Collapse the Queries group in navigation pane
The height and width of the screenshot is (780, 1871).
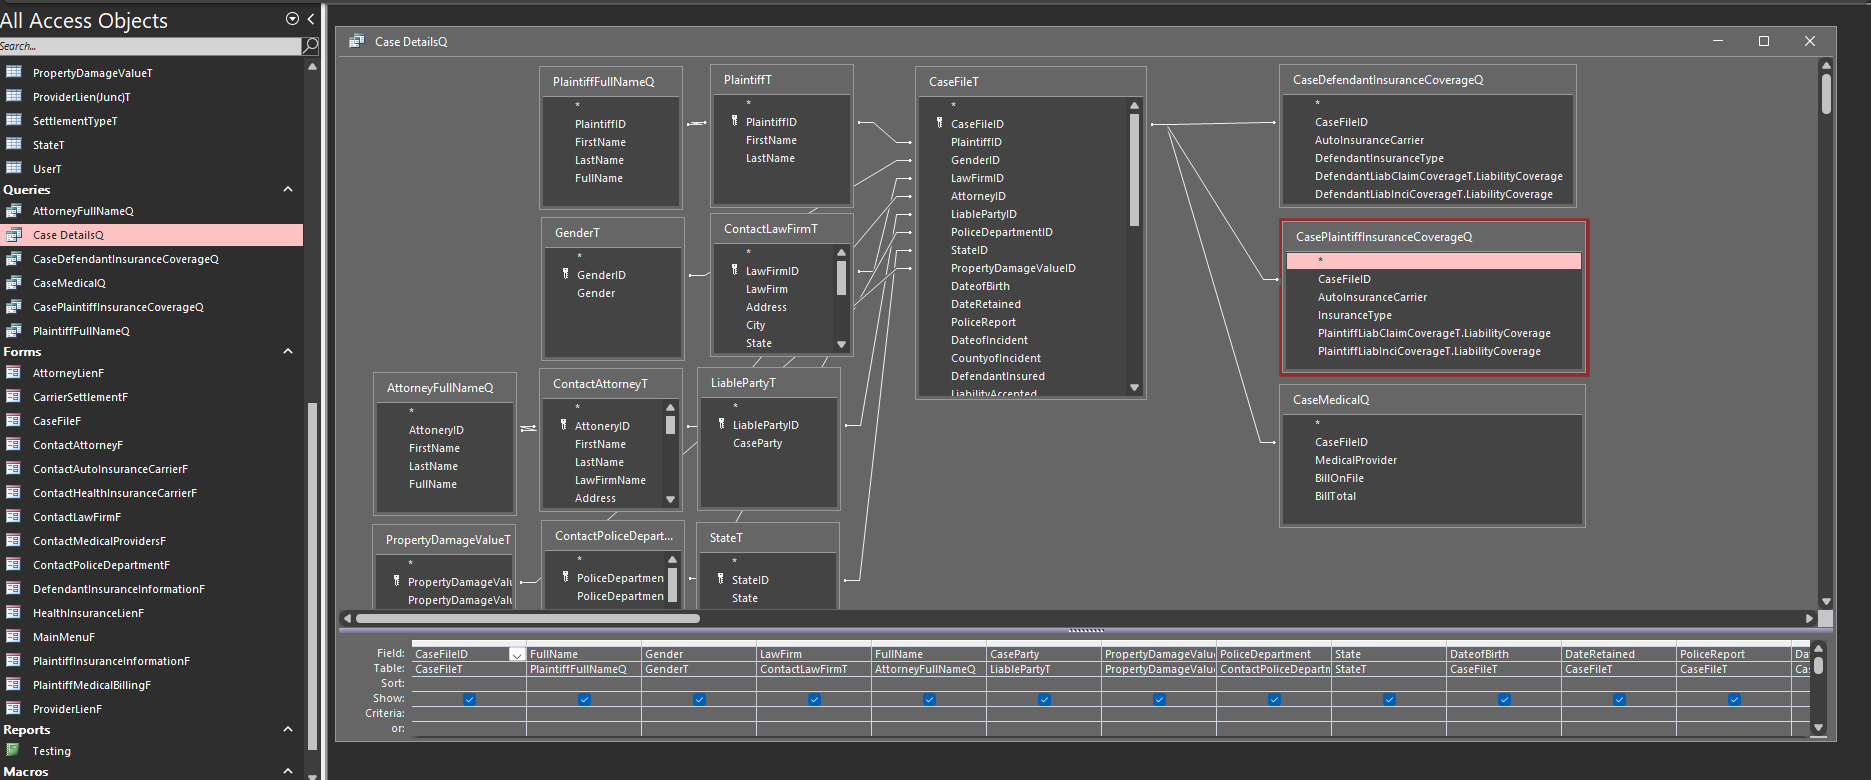288,189
